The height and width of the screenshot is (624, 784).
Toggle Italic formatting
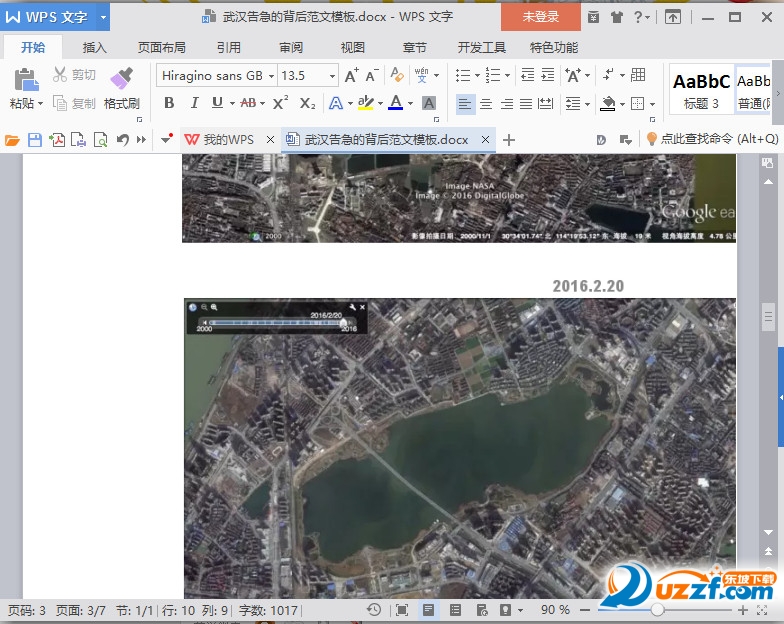pyautogui.click(x=193, y=103)
